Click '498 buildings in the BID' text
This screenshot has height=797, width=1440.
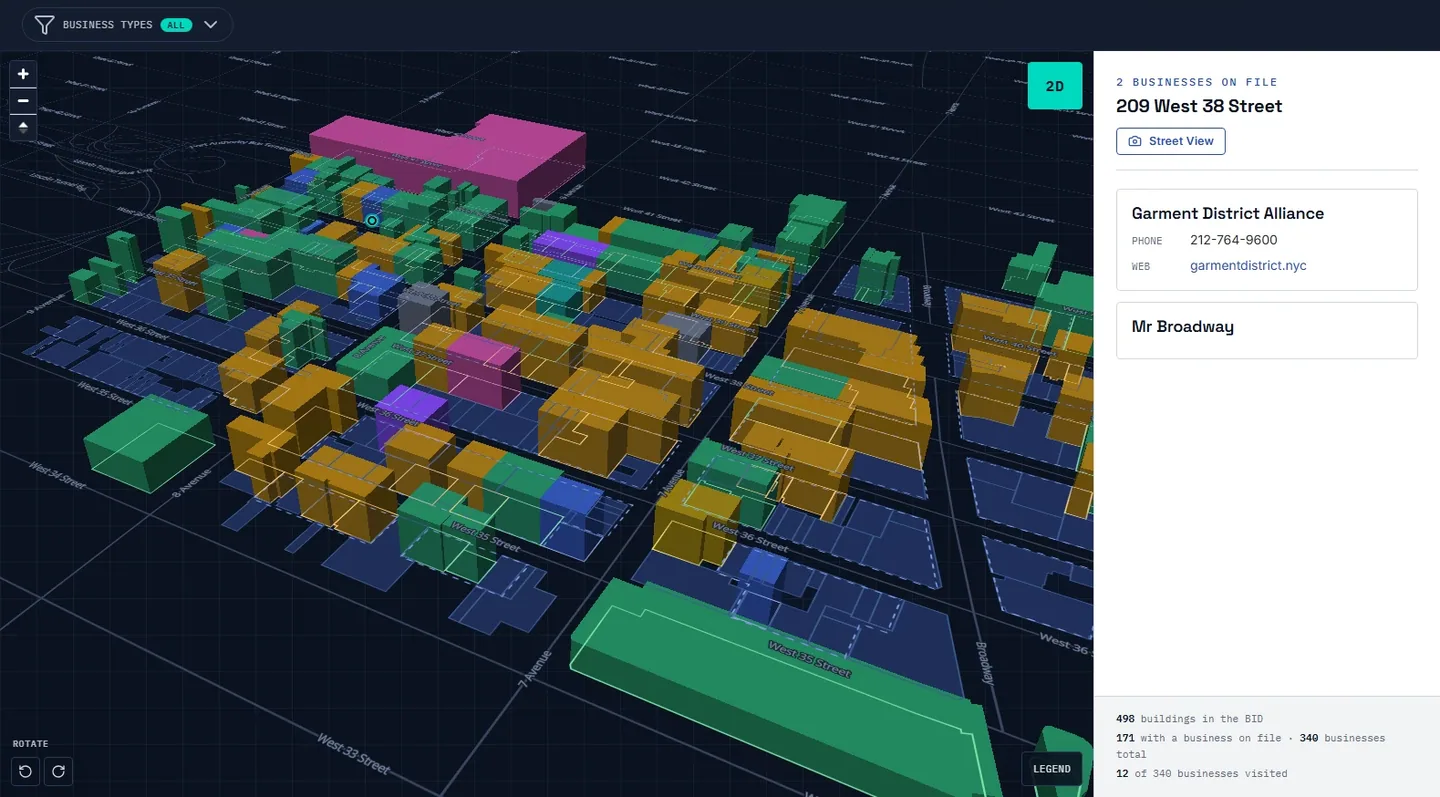1189,719
